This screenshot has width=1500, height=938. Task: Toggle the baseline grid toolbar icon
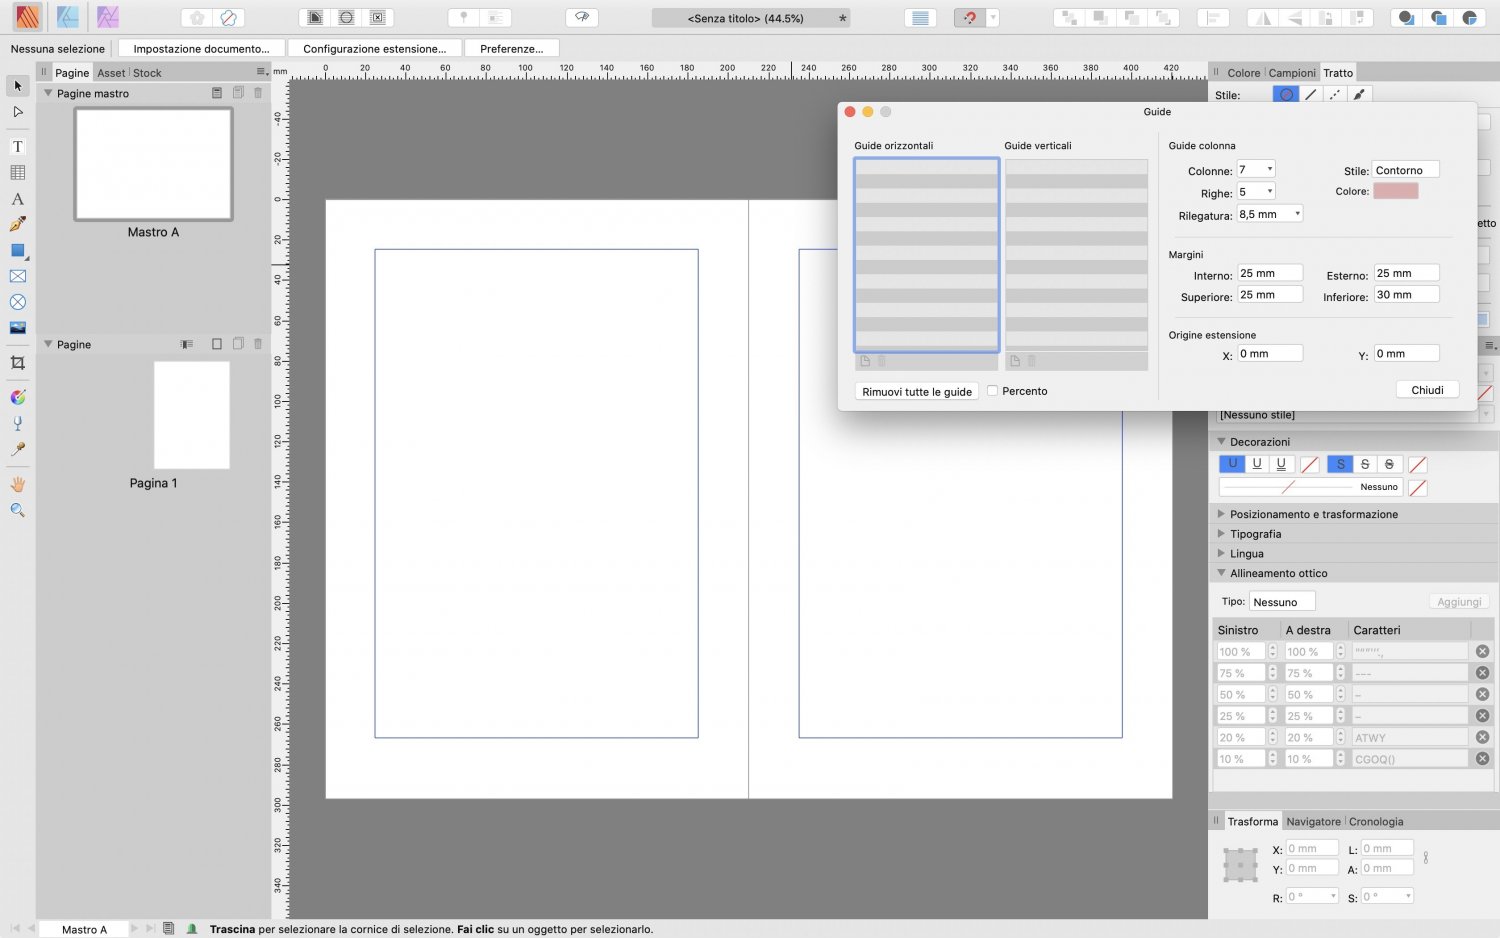(x=920, y=18)
